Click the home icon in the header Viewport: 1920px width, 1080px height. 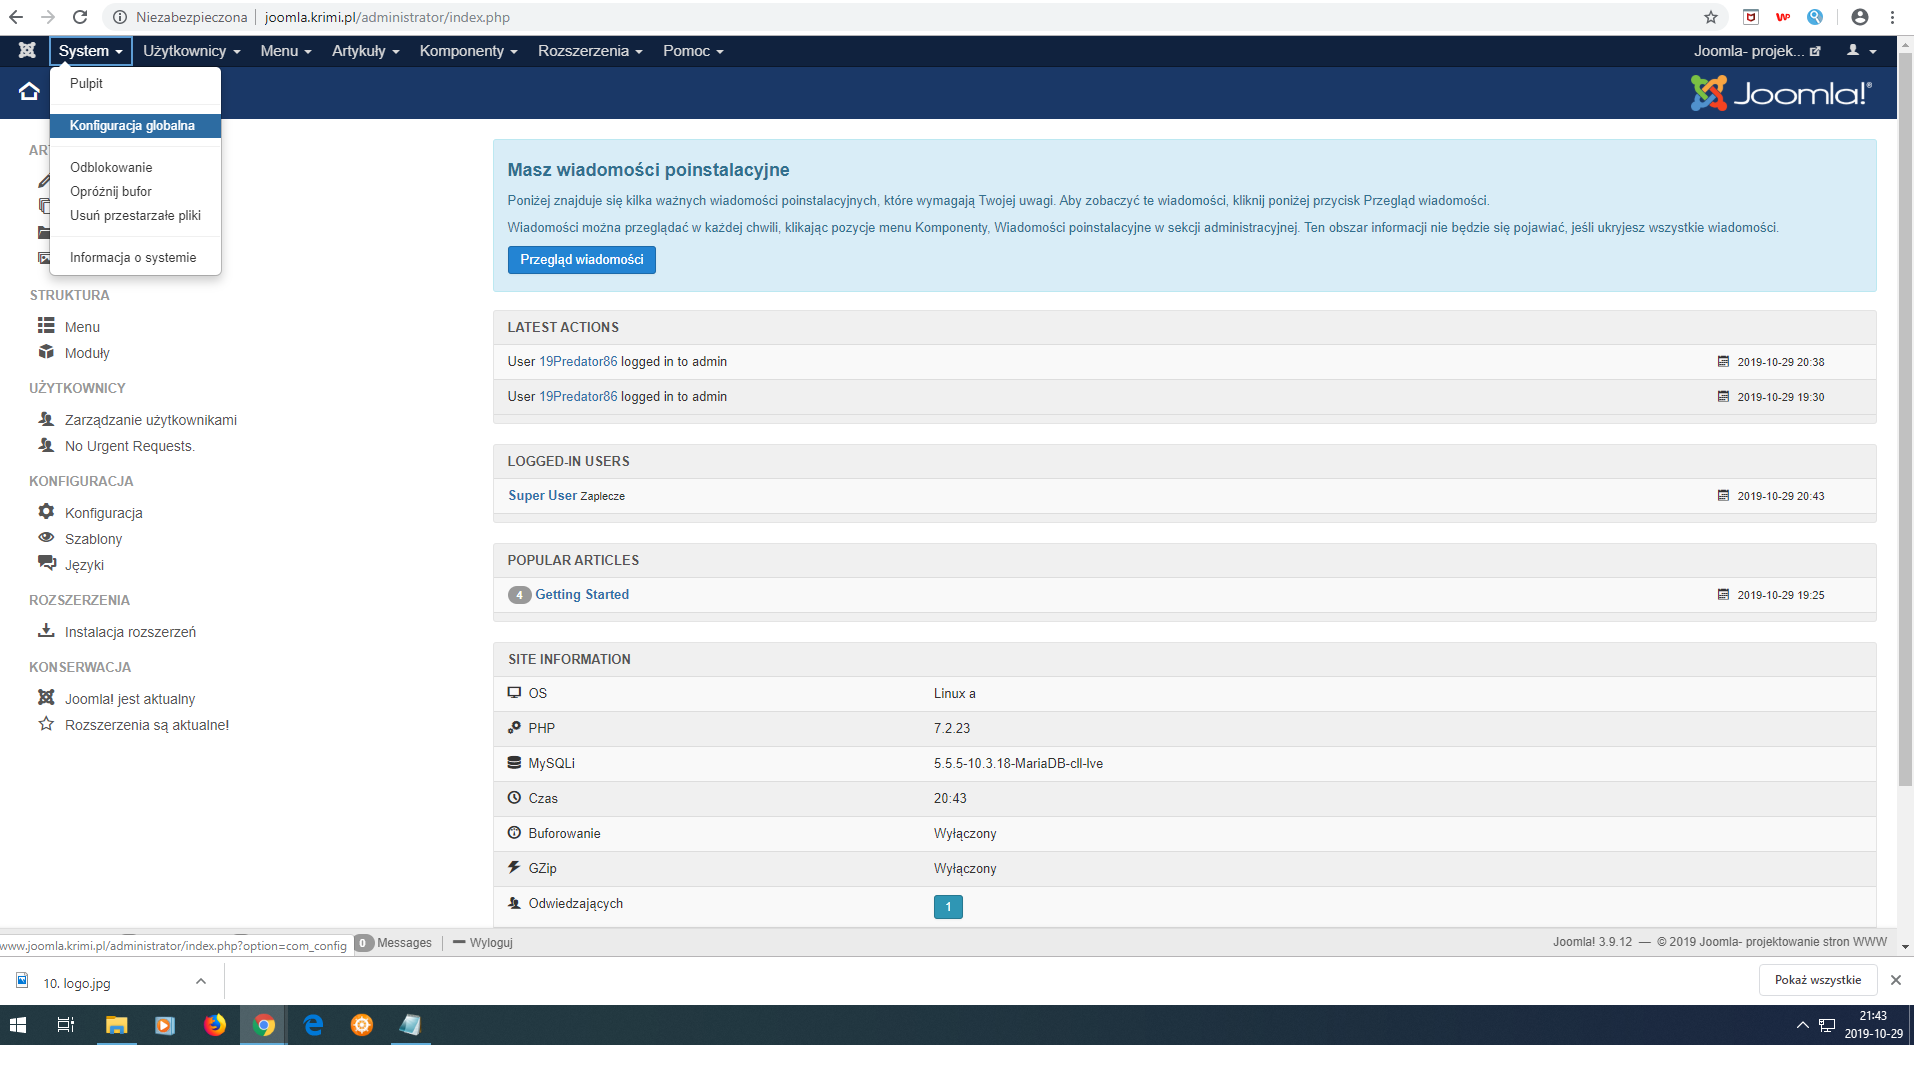click(29, 92)
